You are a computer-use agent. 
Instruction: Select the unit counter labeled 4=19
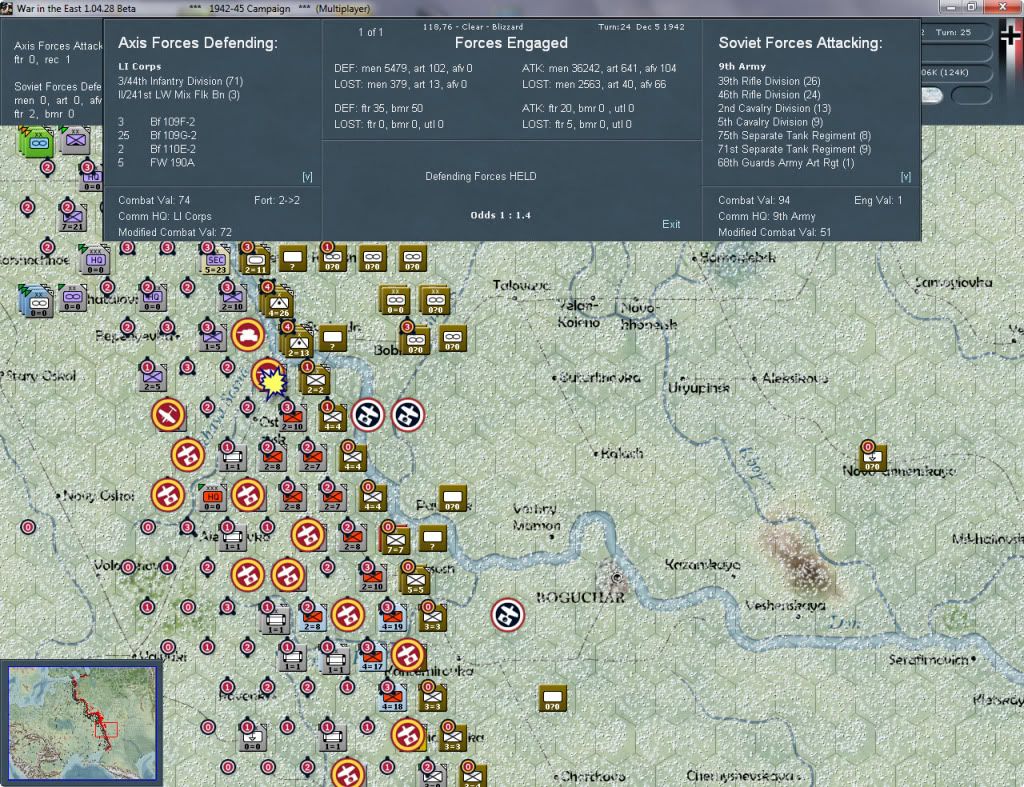pos(392,617)
